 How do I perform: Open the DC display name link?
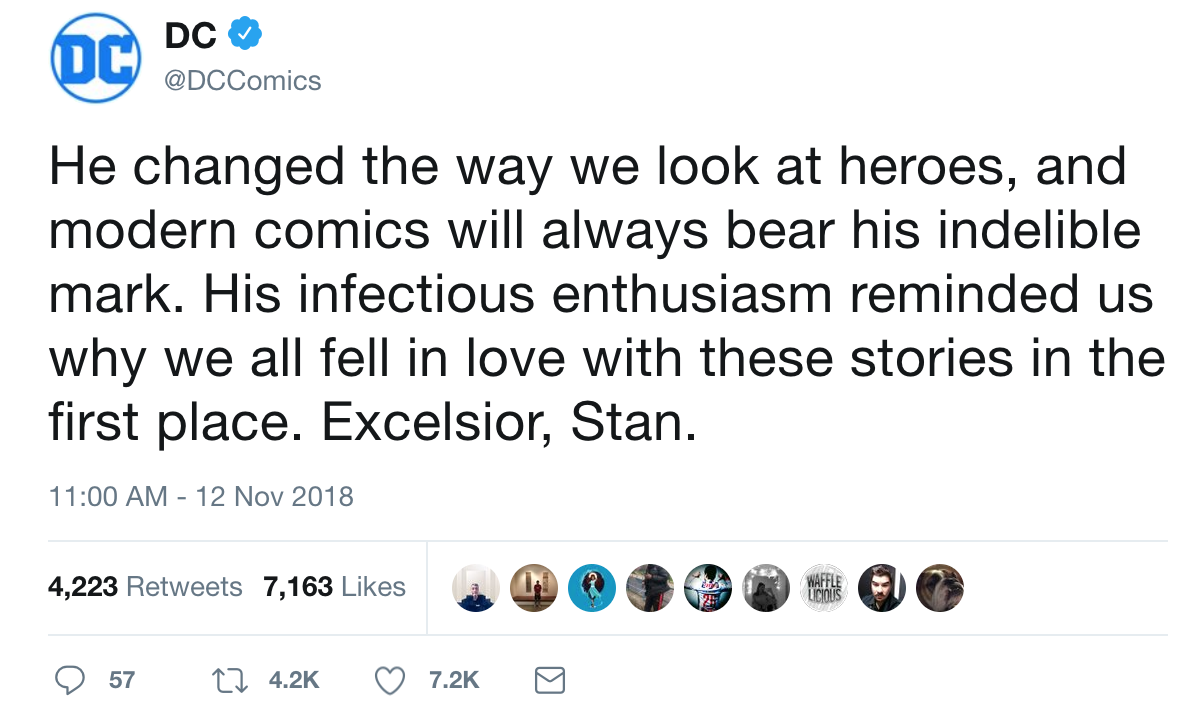pos(190,36)
